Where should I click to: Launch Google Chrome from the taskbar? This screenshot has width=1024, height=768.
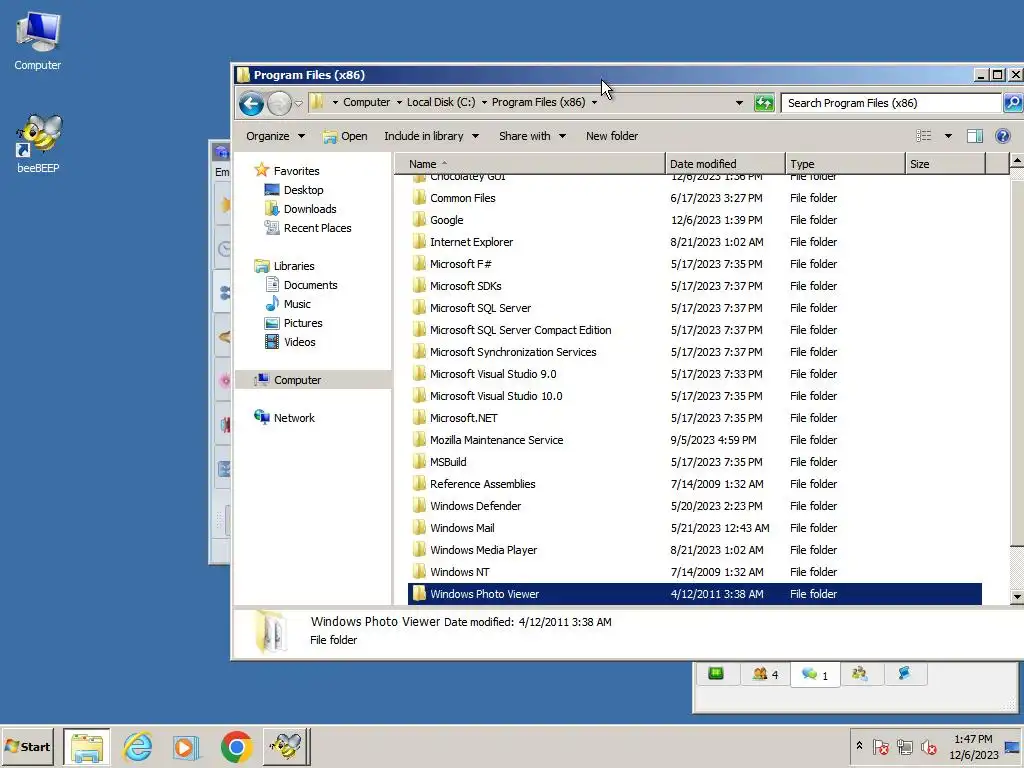[236, 747]
